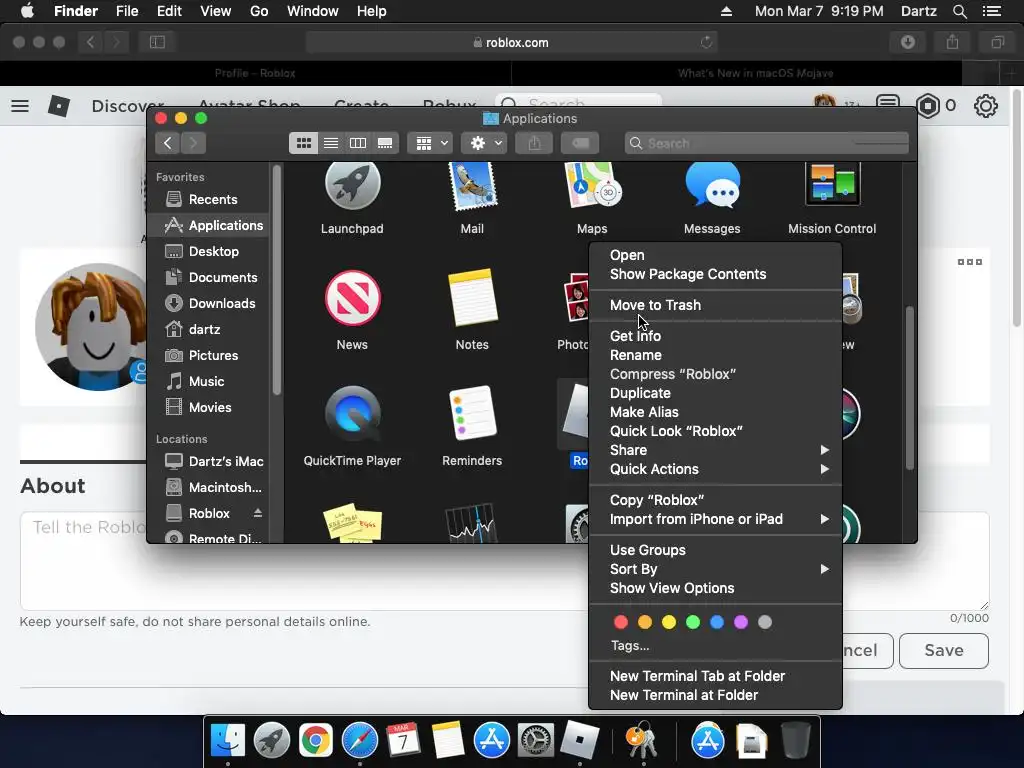Click the Save button on Roblox page

944,650
